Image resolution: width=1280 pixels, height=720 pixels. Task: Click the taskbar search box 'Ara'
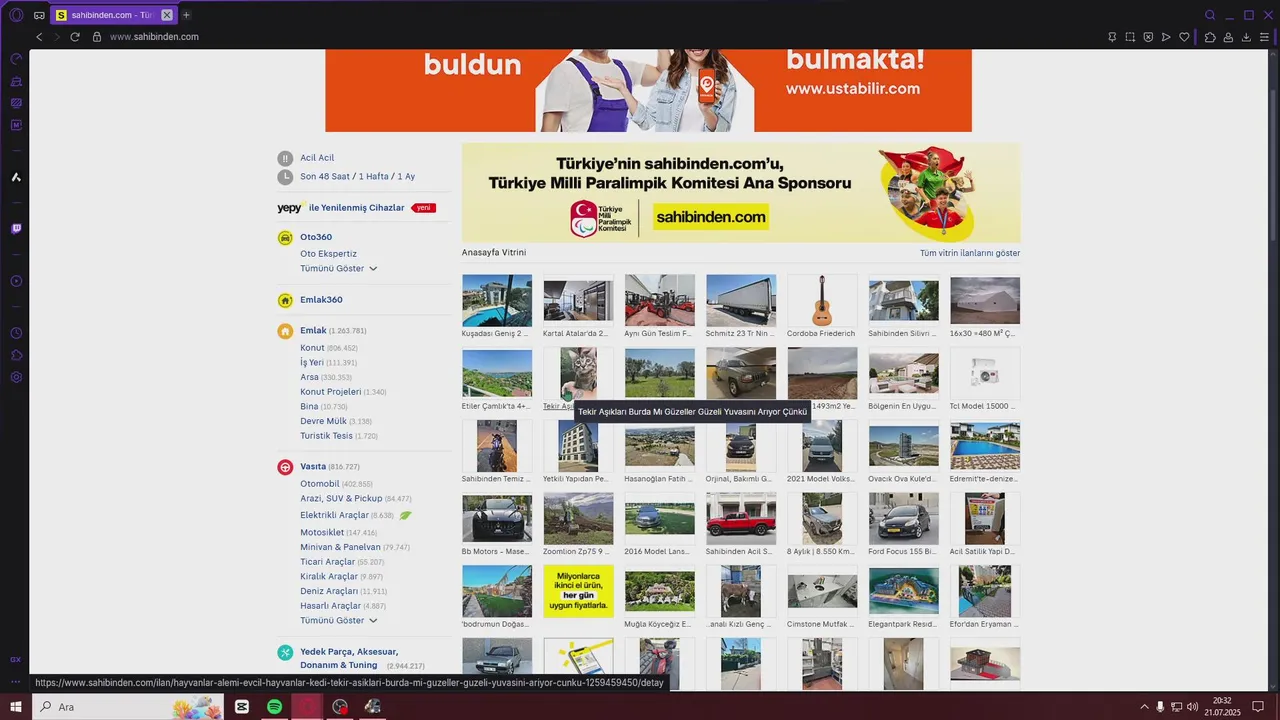(128, 707)
